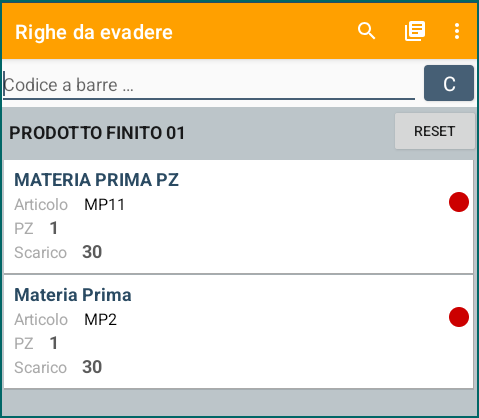
Task: Clear barcode with the C button
Action: tap(449, 83)
